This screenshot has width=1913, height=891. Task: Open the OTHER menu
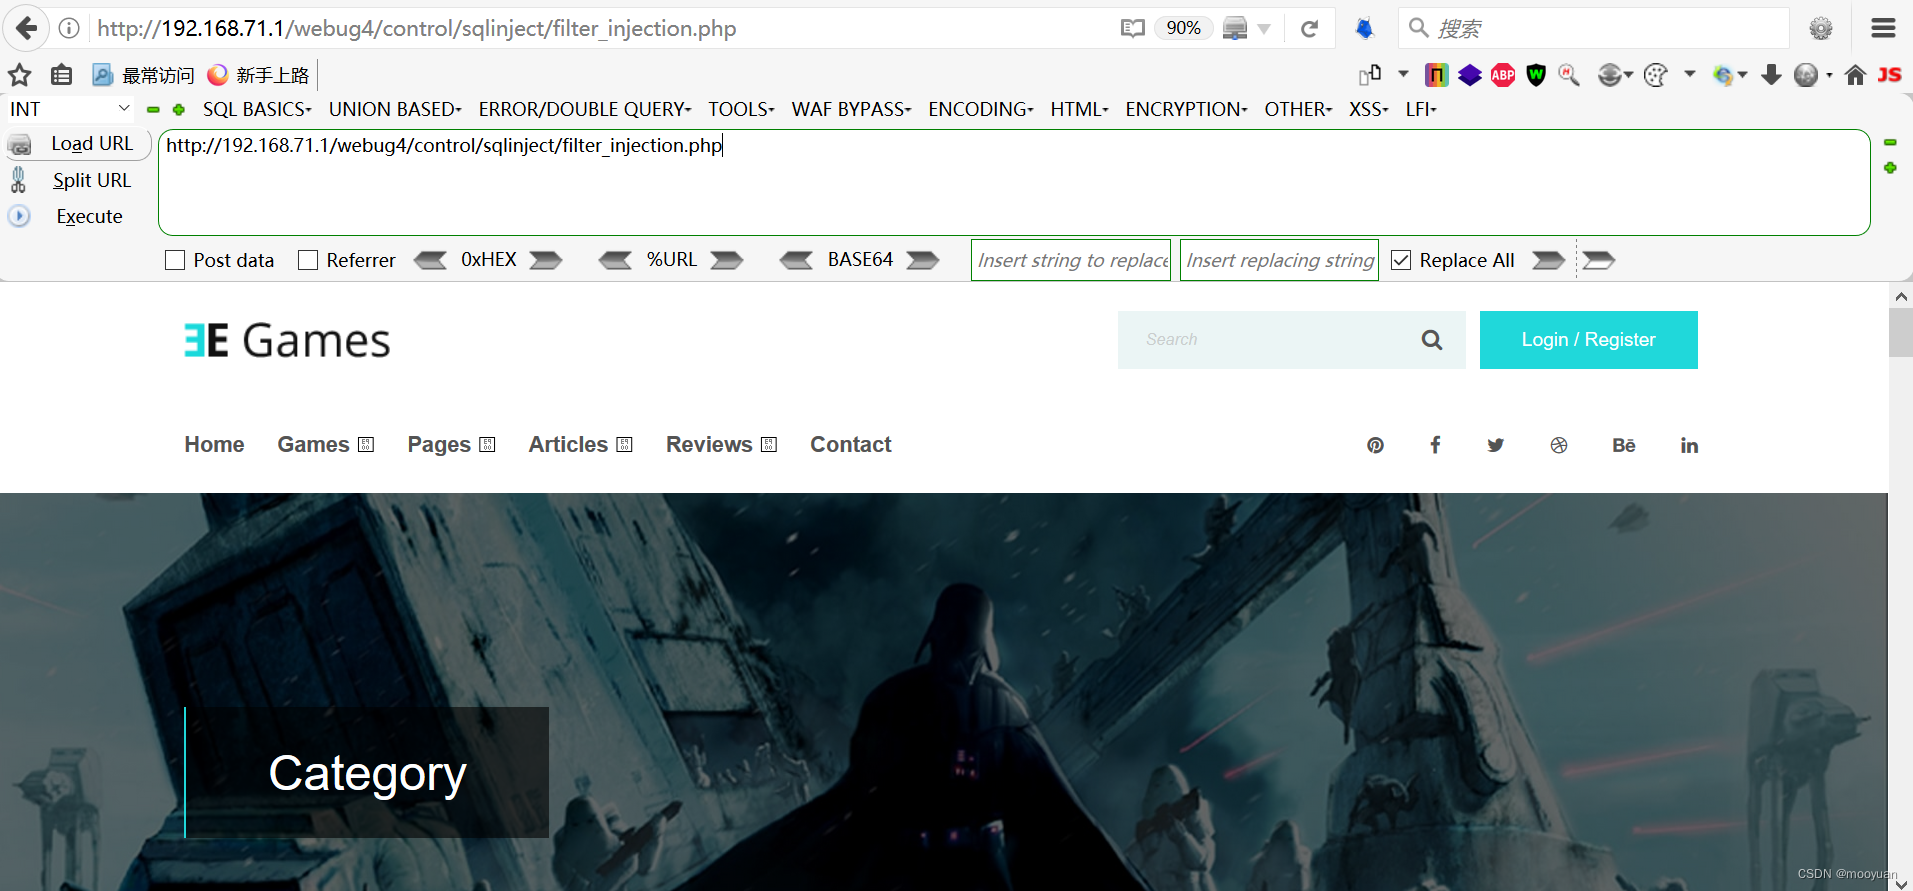[x=1298, y=109]
